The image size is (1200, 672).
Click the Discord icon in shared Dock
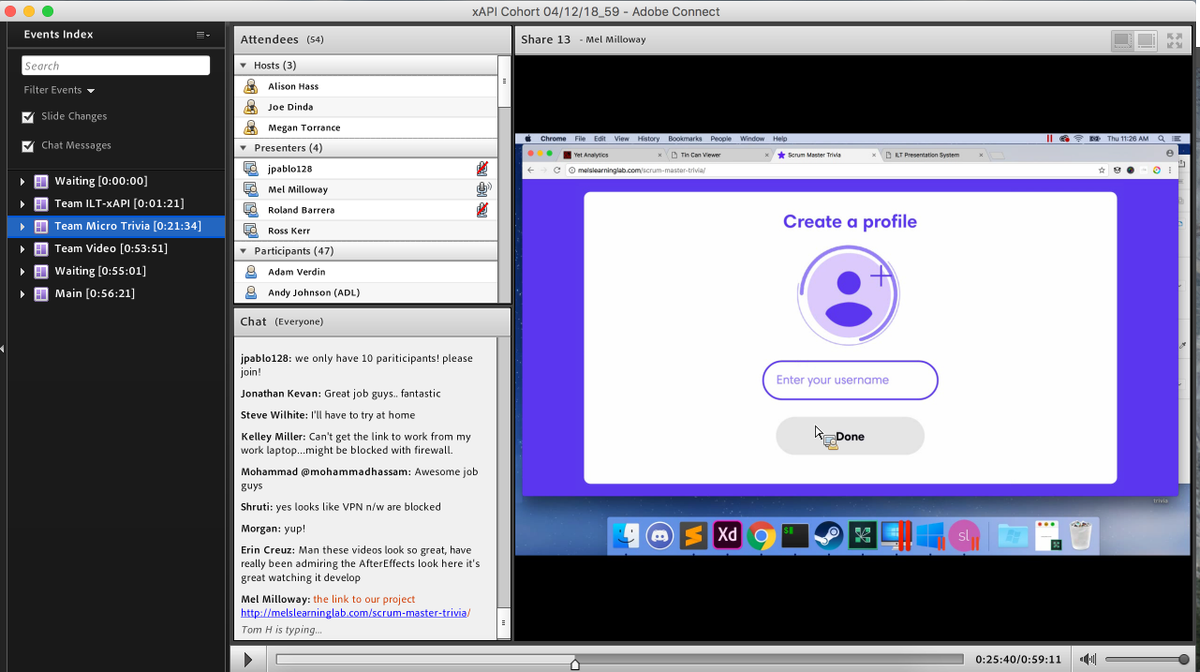point(660,536)
